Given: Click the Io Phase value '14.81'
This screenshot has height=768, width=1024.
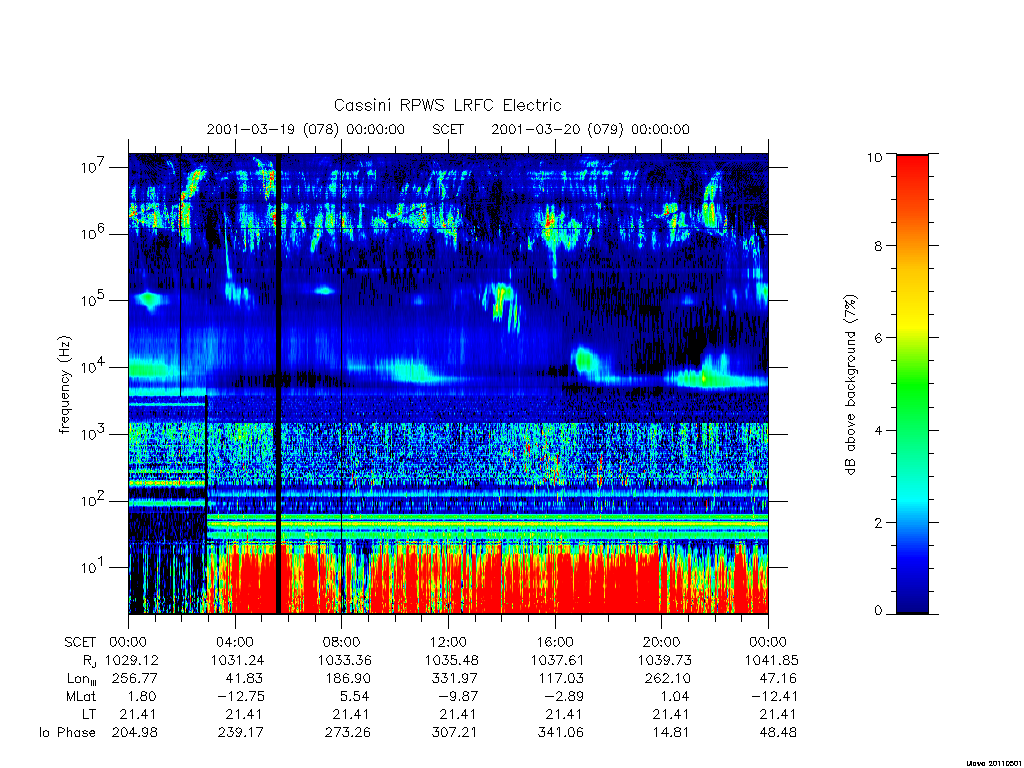Looking at the screenshot, I should [671, 733].
